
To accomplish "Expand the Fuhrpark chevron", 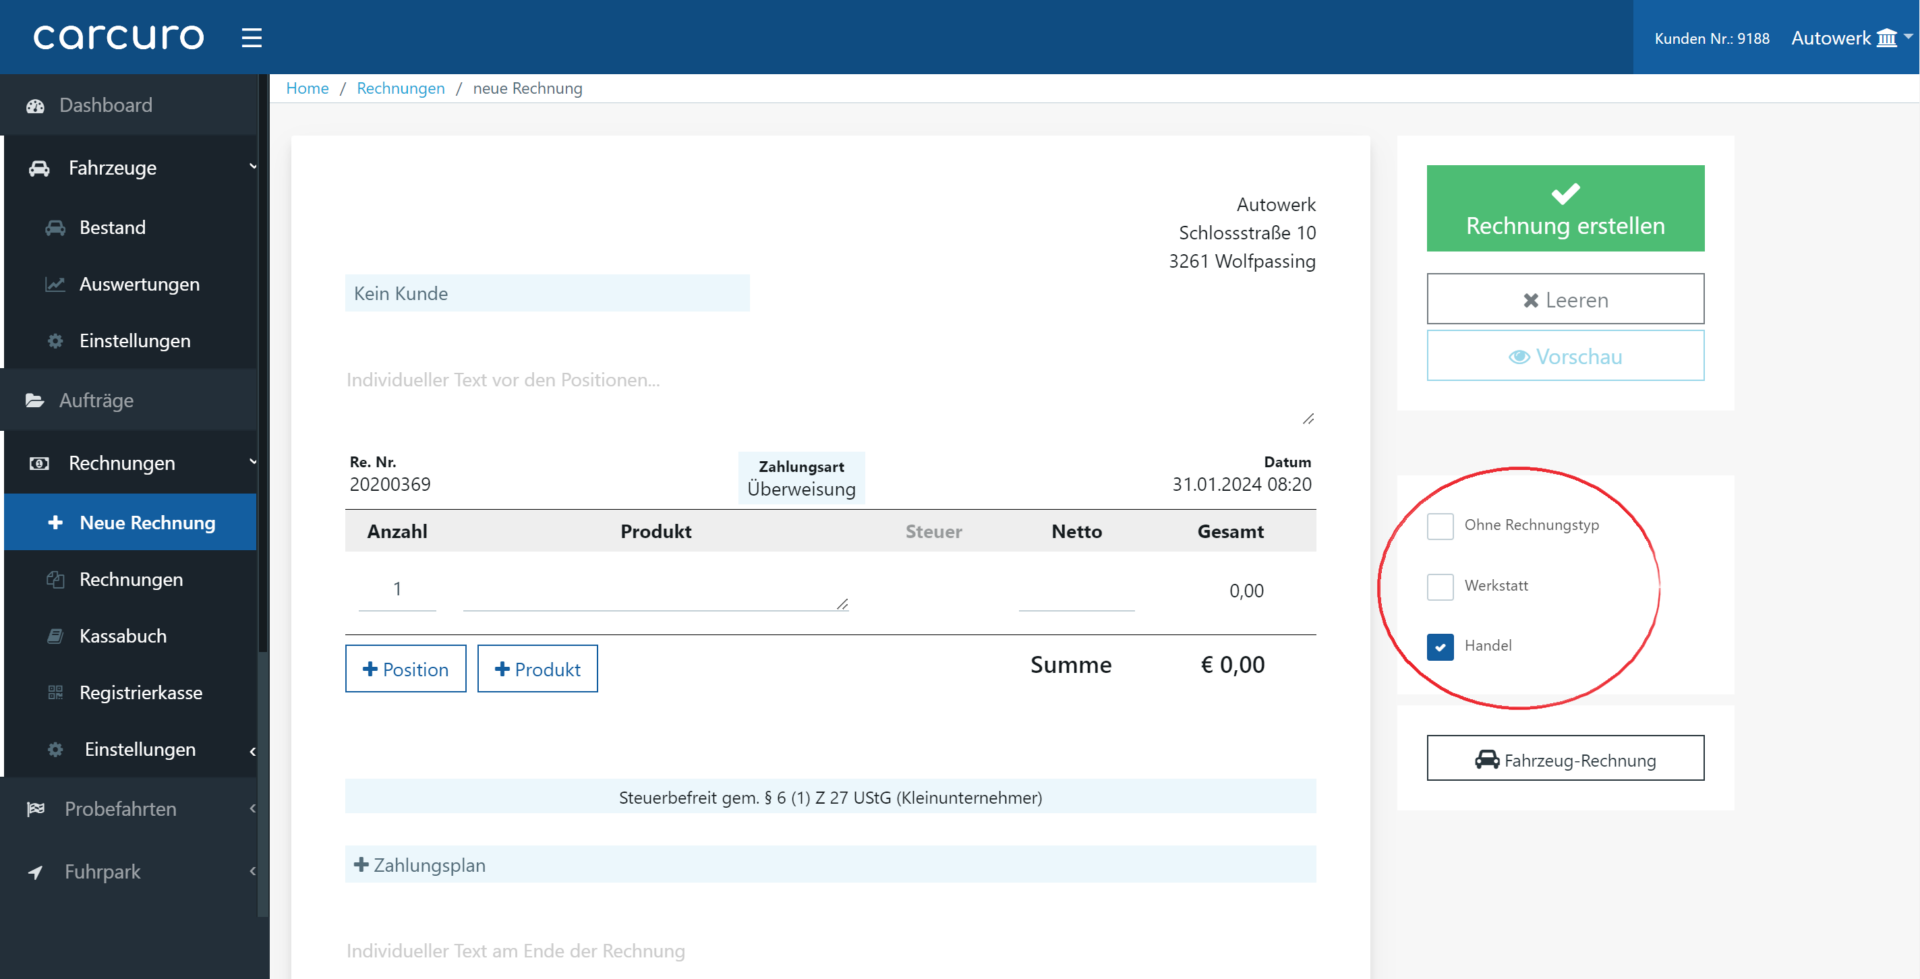I will 252,871.
